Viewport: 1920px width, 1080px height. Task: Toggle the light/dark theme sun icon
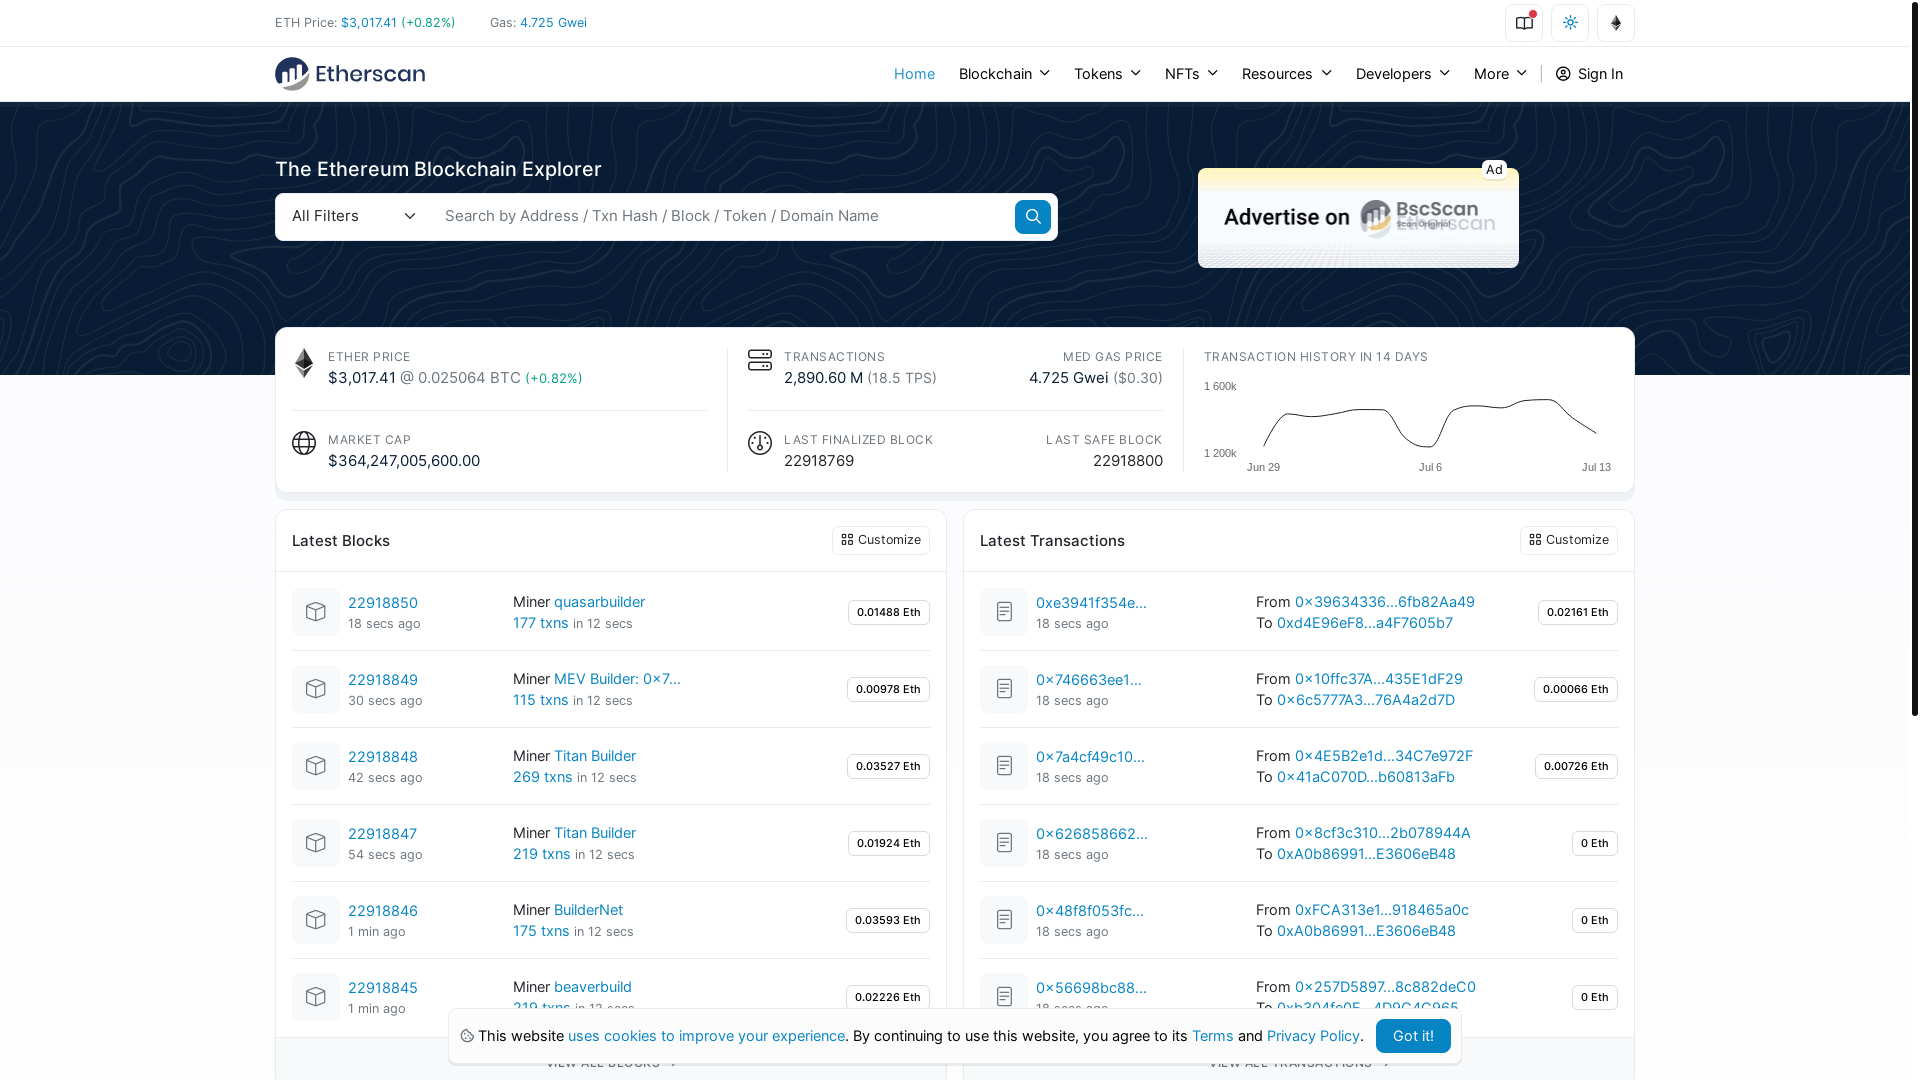[x=1570, y=23]
